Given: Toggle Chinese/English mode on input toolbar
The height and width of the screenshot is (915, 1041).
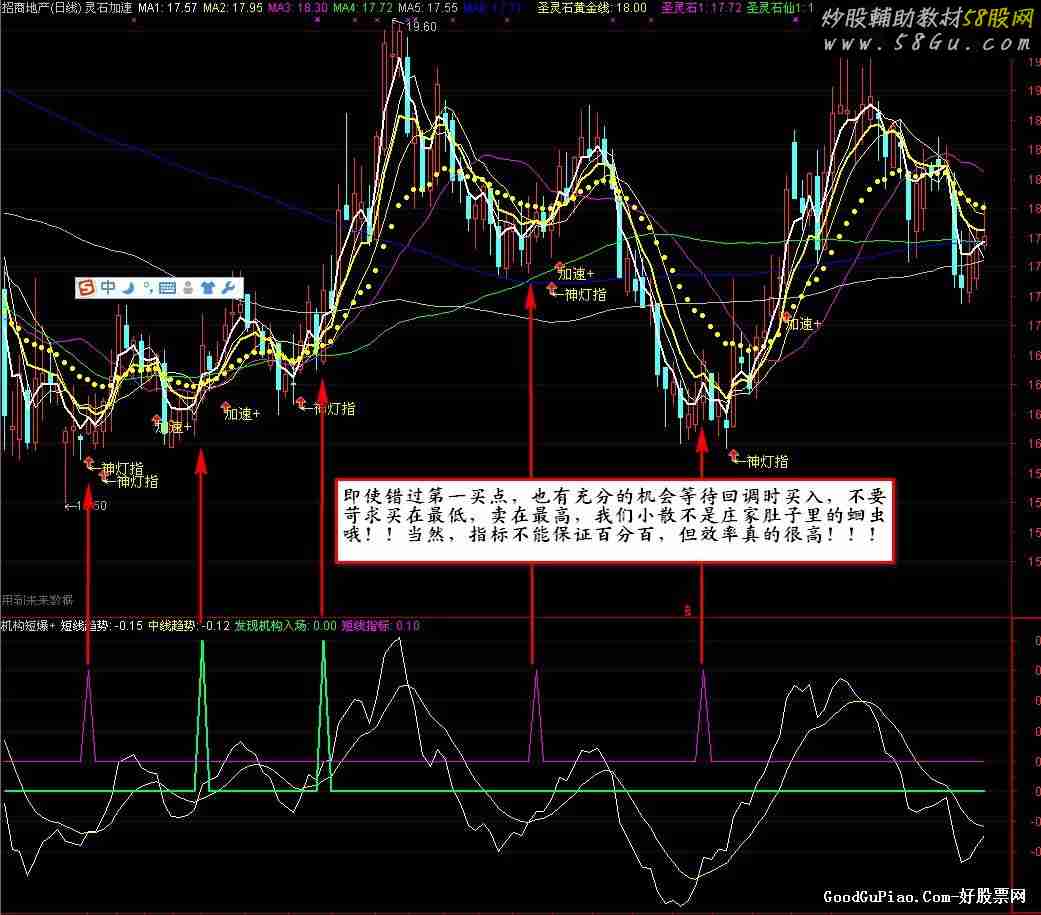Looking at the screenshot, I should pos(108,288).
